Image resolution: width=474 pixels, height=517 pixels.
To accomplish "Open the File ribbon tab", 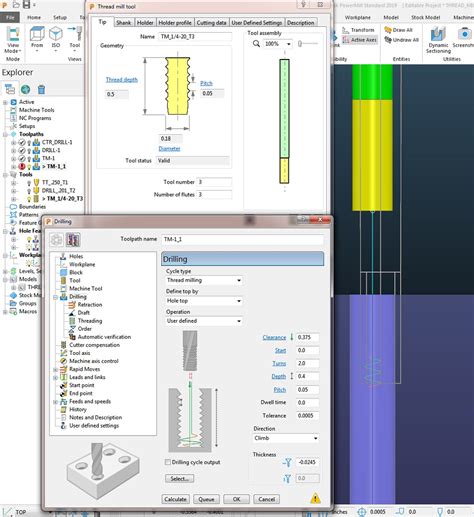I will coord(10,17).
